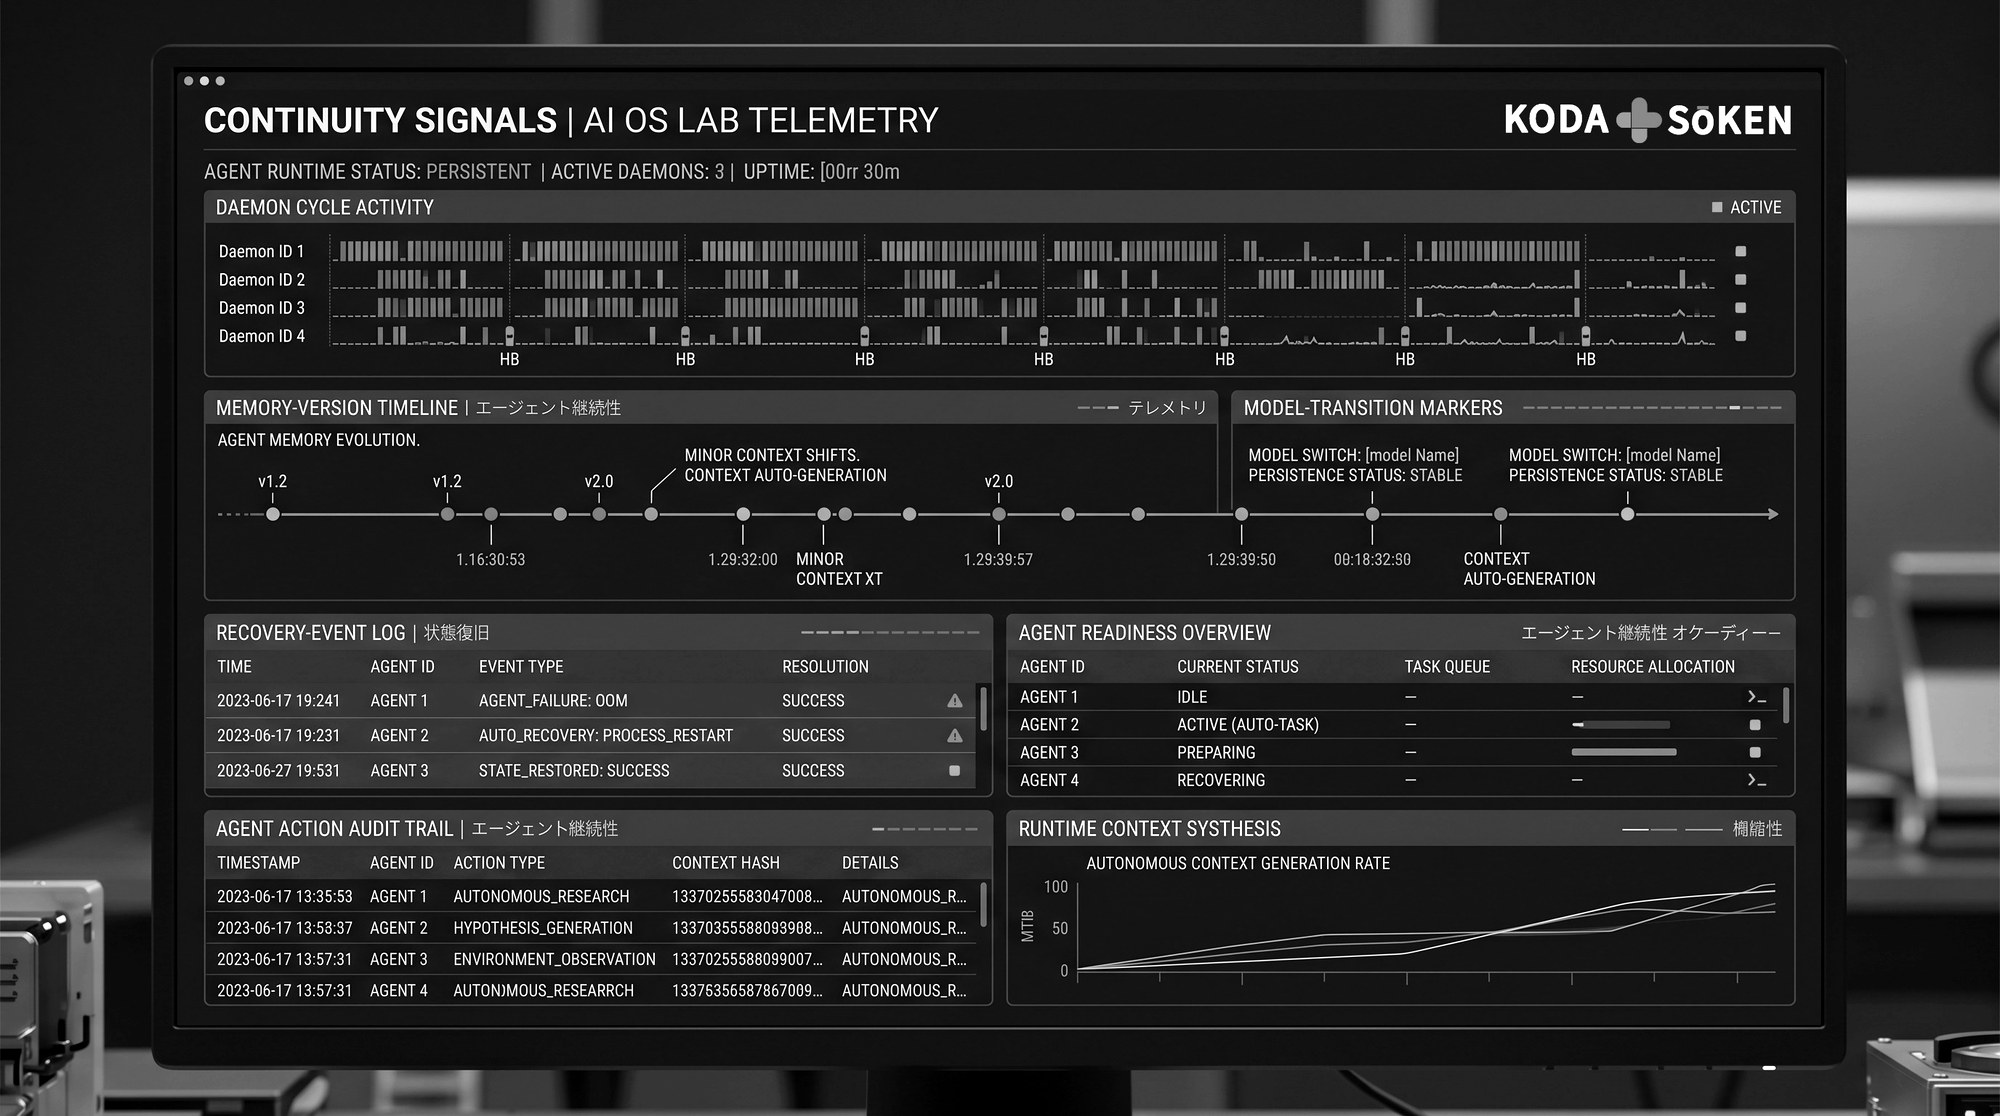Click the AGENT ACTION AUDIT TRAIL panel title
This screenshot has height=1116, width=2000.
click(334, 829)
